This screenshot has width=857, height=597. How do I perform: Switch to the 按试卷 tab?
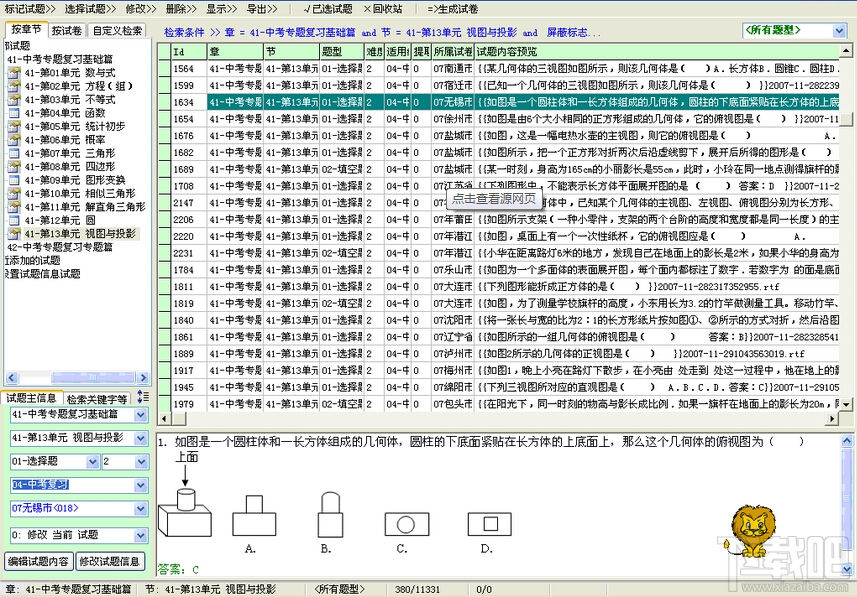click(67, 31)
